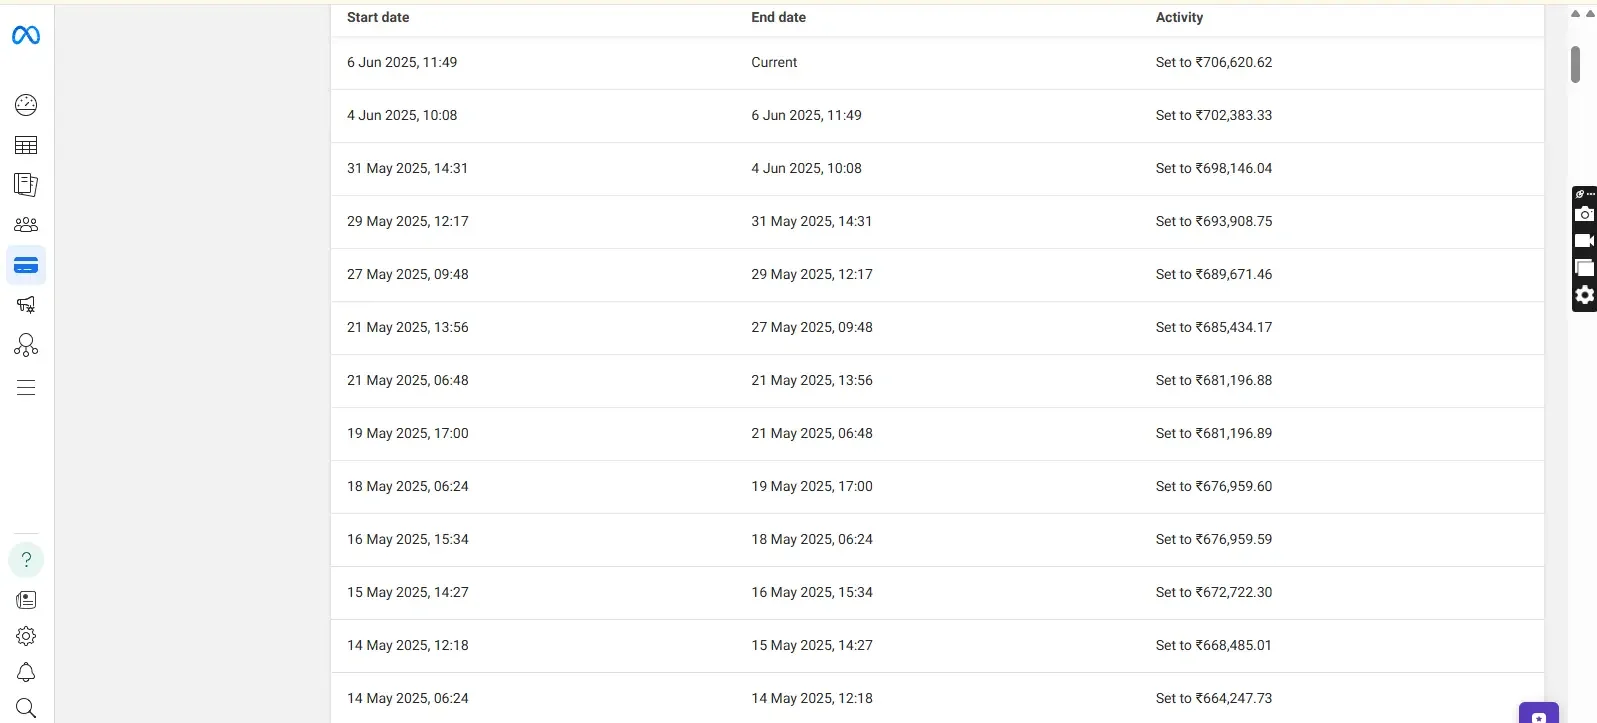Click the vertical scrollbar thumb
The height and width of the screenshot is (723, 1597).
point(1575,65)
